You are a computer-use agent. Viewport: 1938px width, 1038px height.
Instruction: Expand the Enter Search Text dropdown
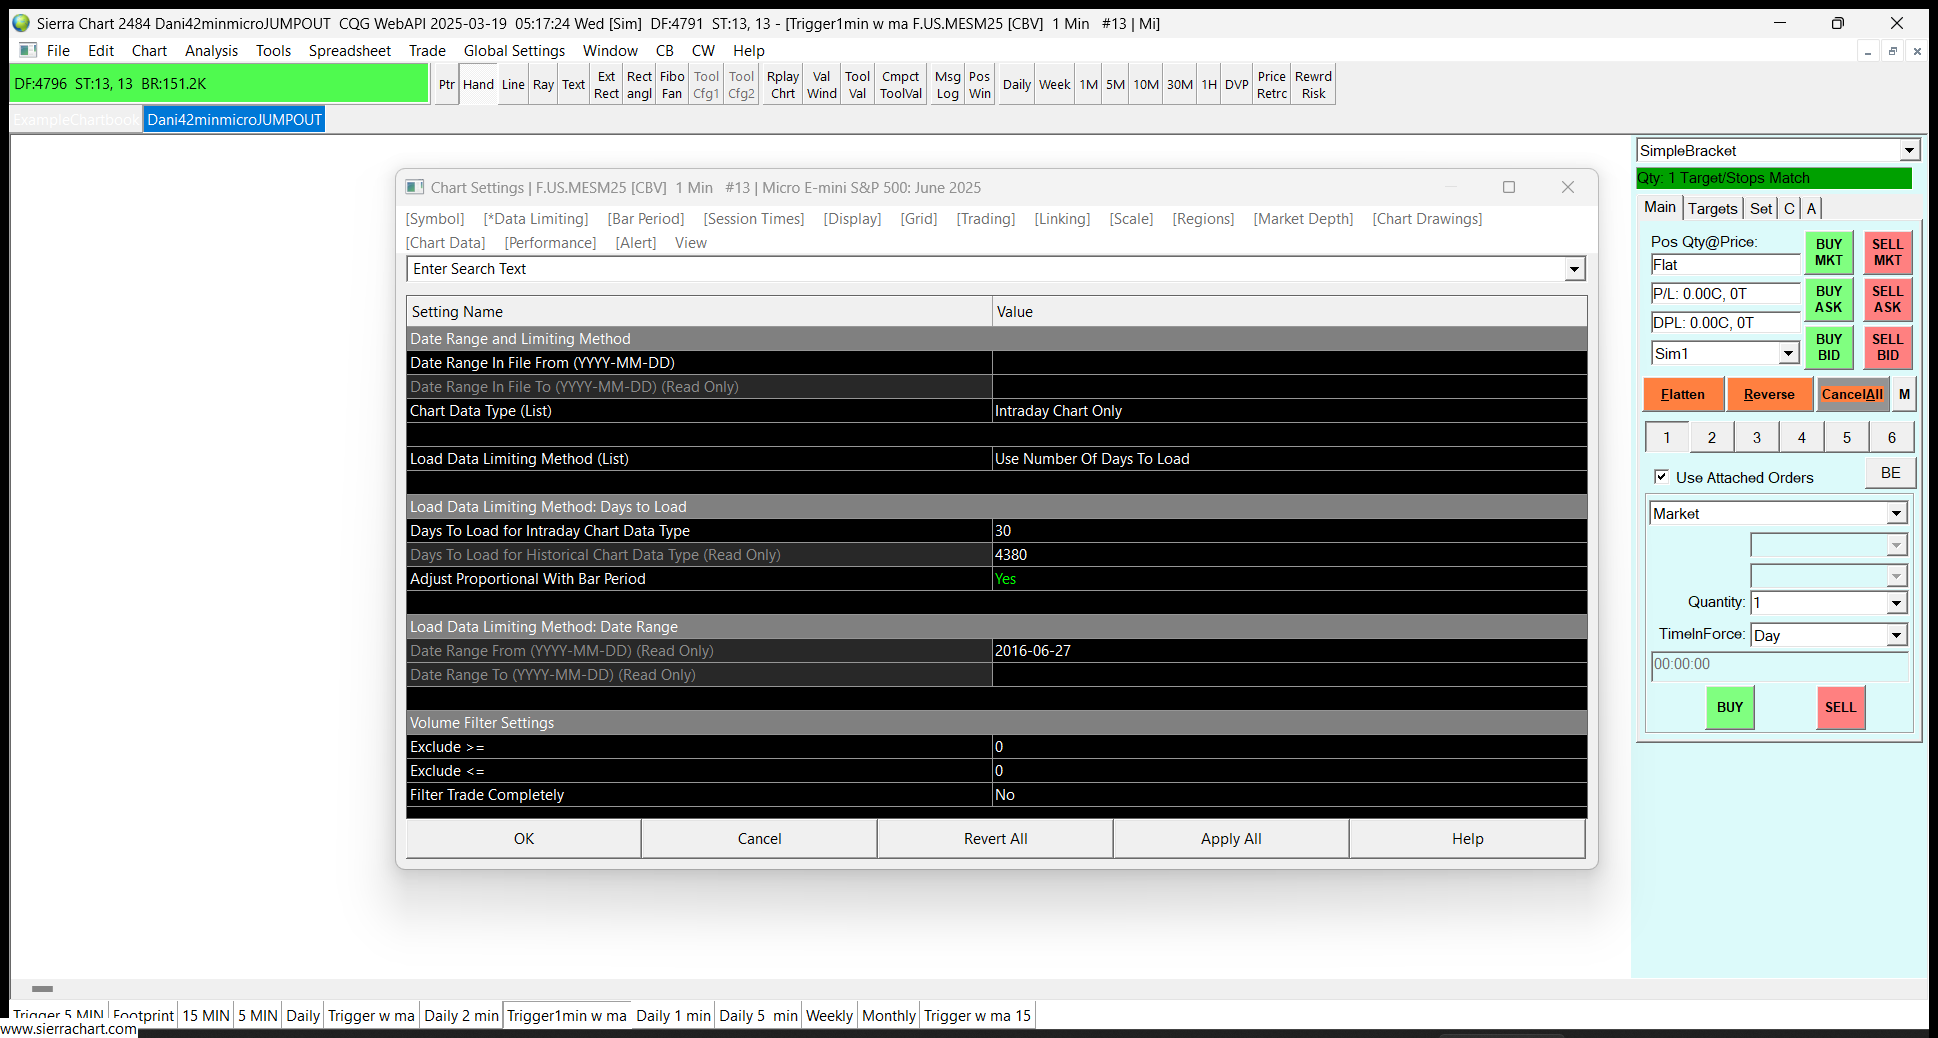coord(1574,269)
